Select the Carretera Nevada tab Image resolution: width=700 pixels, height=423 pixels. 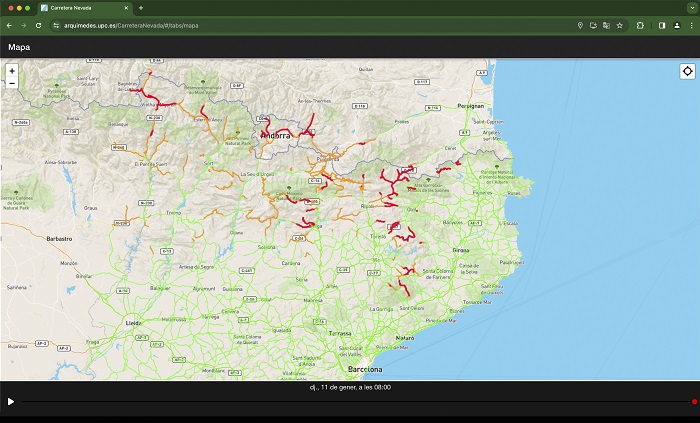(85, 7)
